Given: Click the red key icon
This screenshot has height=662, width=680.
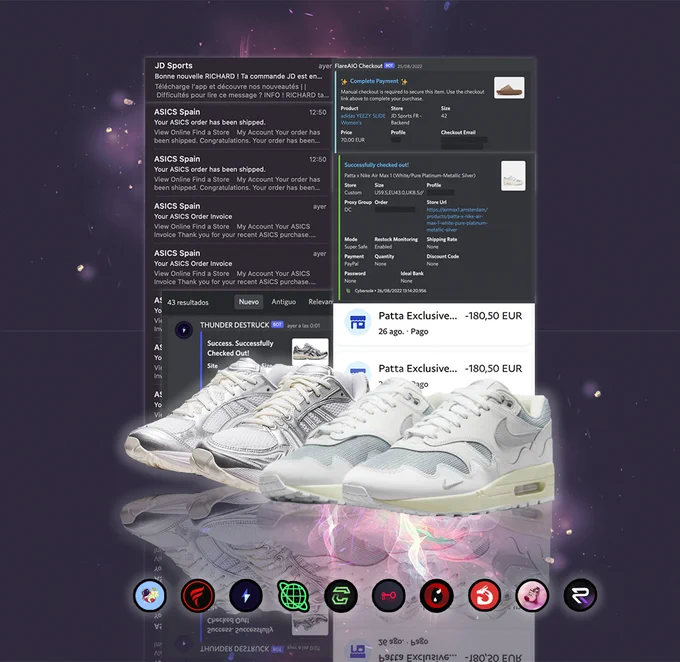Looking at the screenshot, I should (389, 596).
